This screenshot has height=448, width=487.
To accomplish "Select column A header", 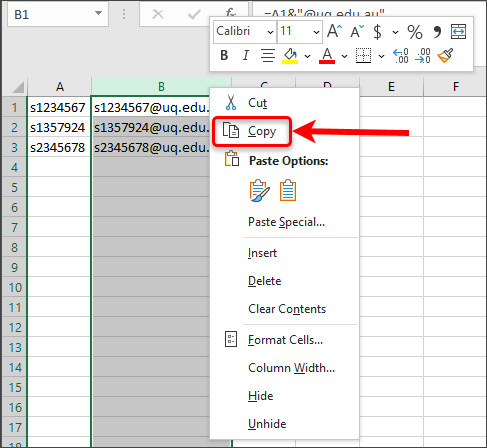I will point(60,87).
